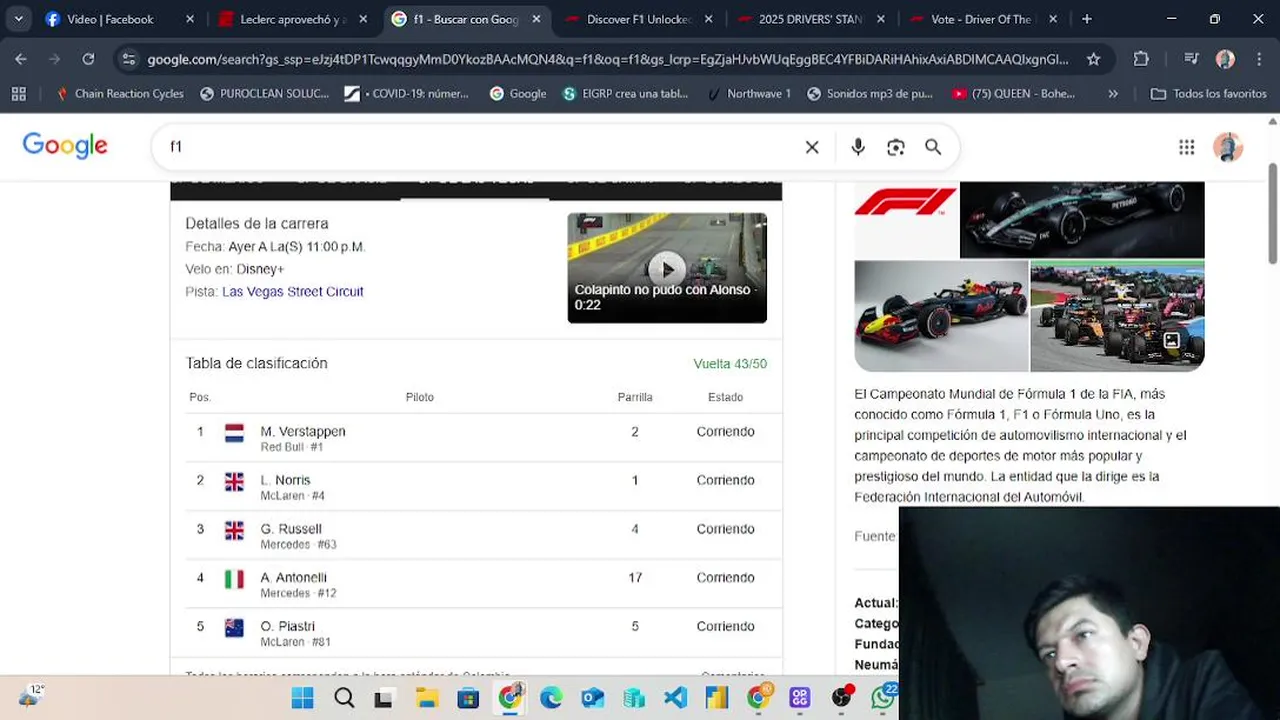This screenshot has width=1280, height=720.
Task: Reload the current Google page
Action: tap(88, 59)
